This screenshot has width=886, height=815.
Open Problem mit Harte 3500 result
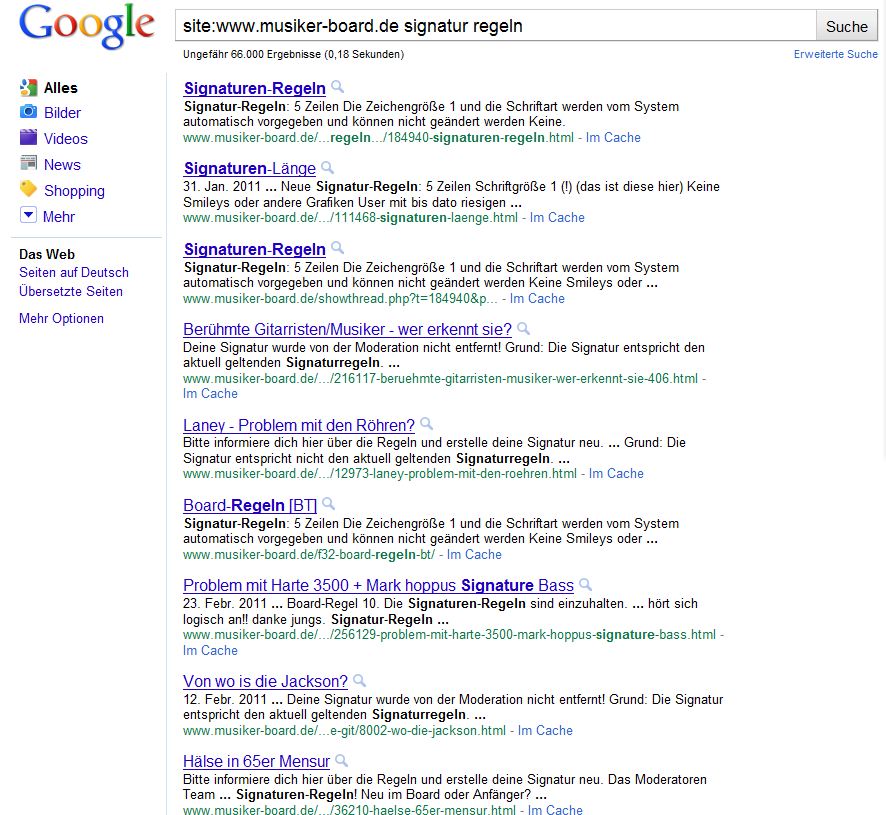tap(379, 586)
